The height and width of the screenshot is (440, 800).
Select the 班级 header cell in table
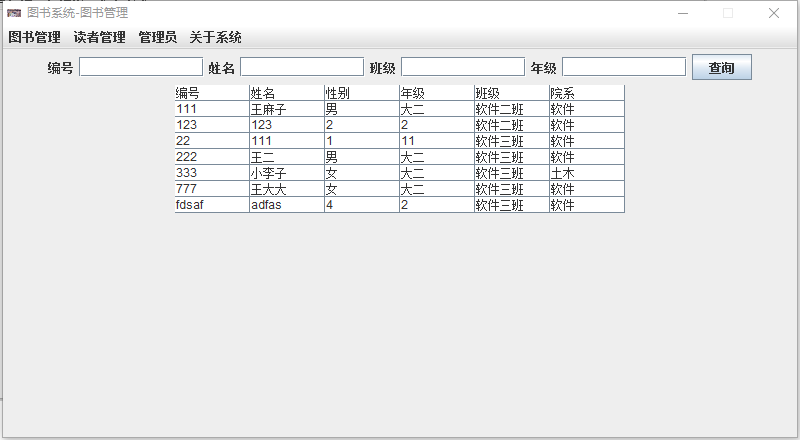point(512,93)
